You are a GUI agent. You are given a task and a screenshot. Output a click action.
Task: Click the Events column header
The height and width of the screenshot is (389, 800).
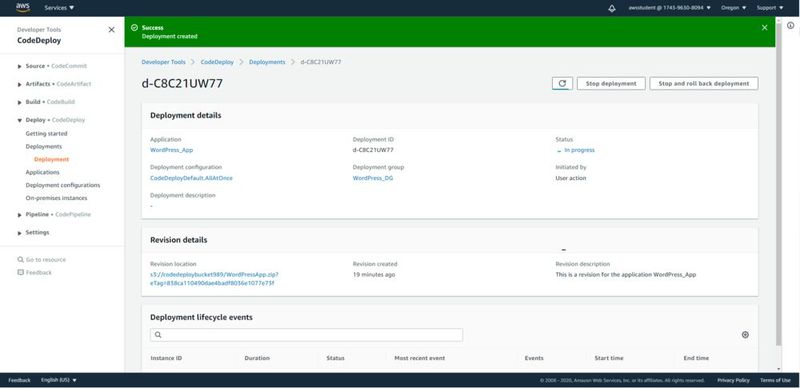click(x=534, y=358)
